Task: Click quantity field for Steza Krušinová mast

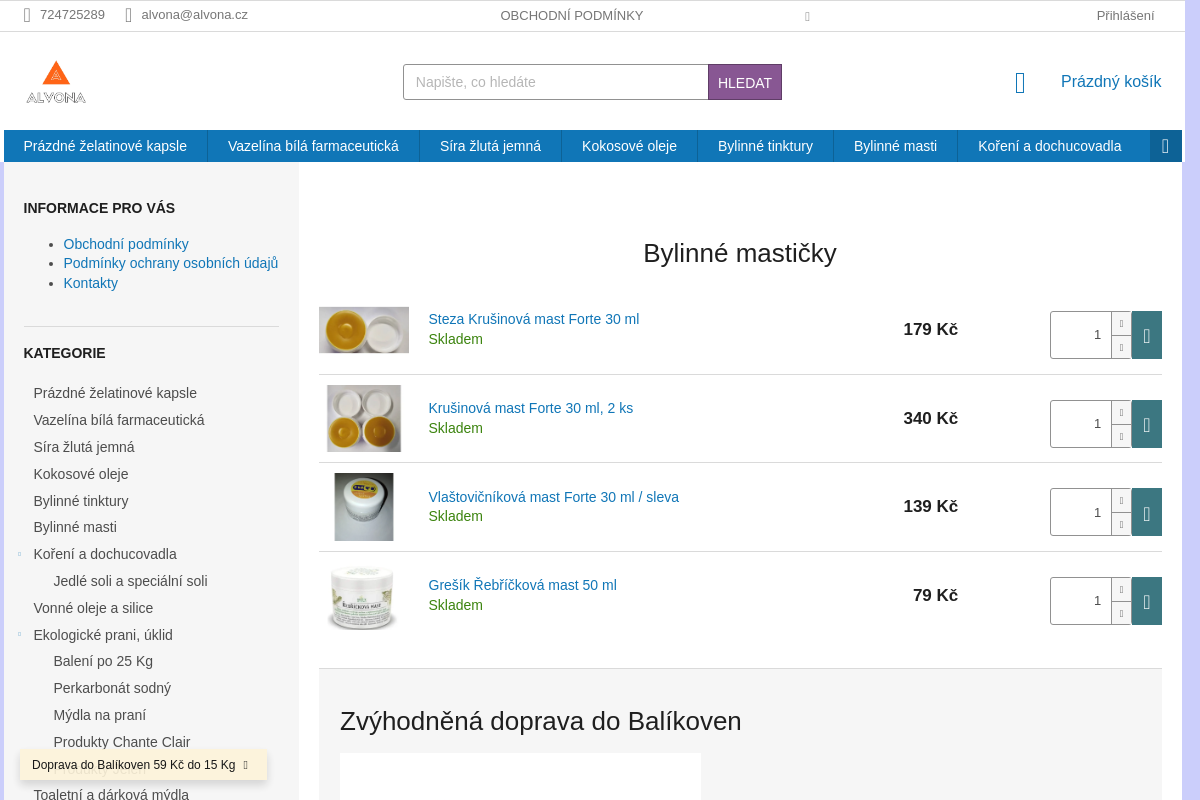Action: (x=1081, y=335)
